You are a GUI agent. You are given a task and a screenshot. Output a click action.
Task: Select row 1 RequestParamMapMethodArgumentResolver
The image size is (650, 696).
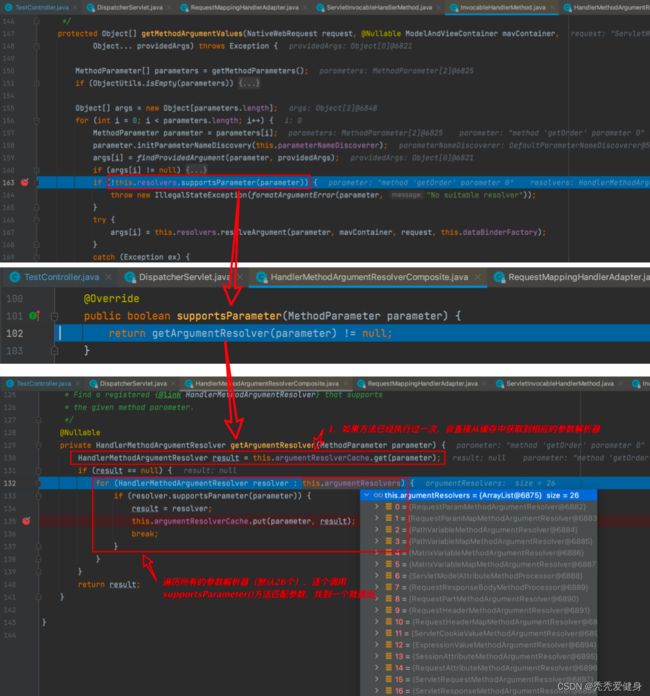pyautogui.click(x=479, y=518)
